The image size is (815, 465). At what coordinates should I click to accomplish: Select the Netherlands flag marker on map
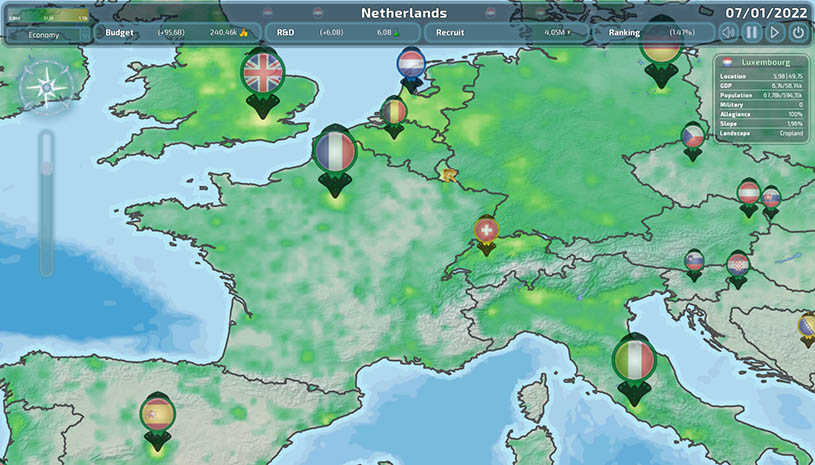coord(411,66)
